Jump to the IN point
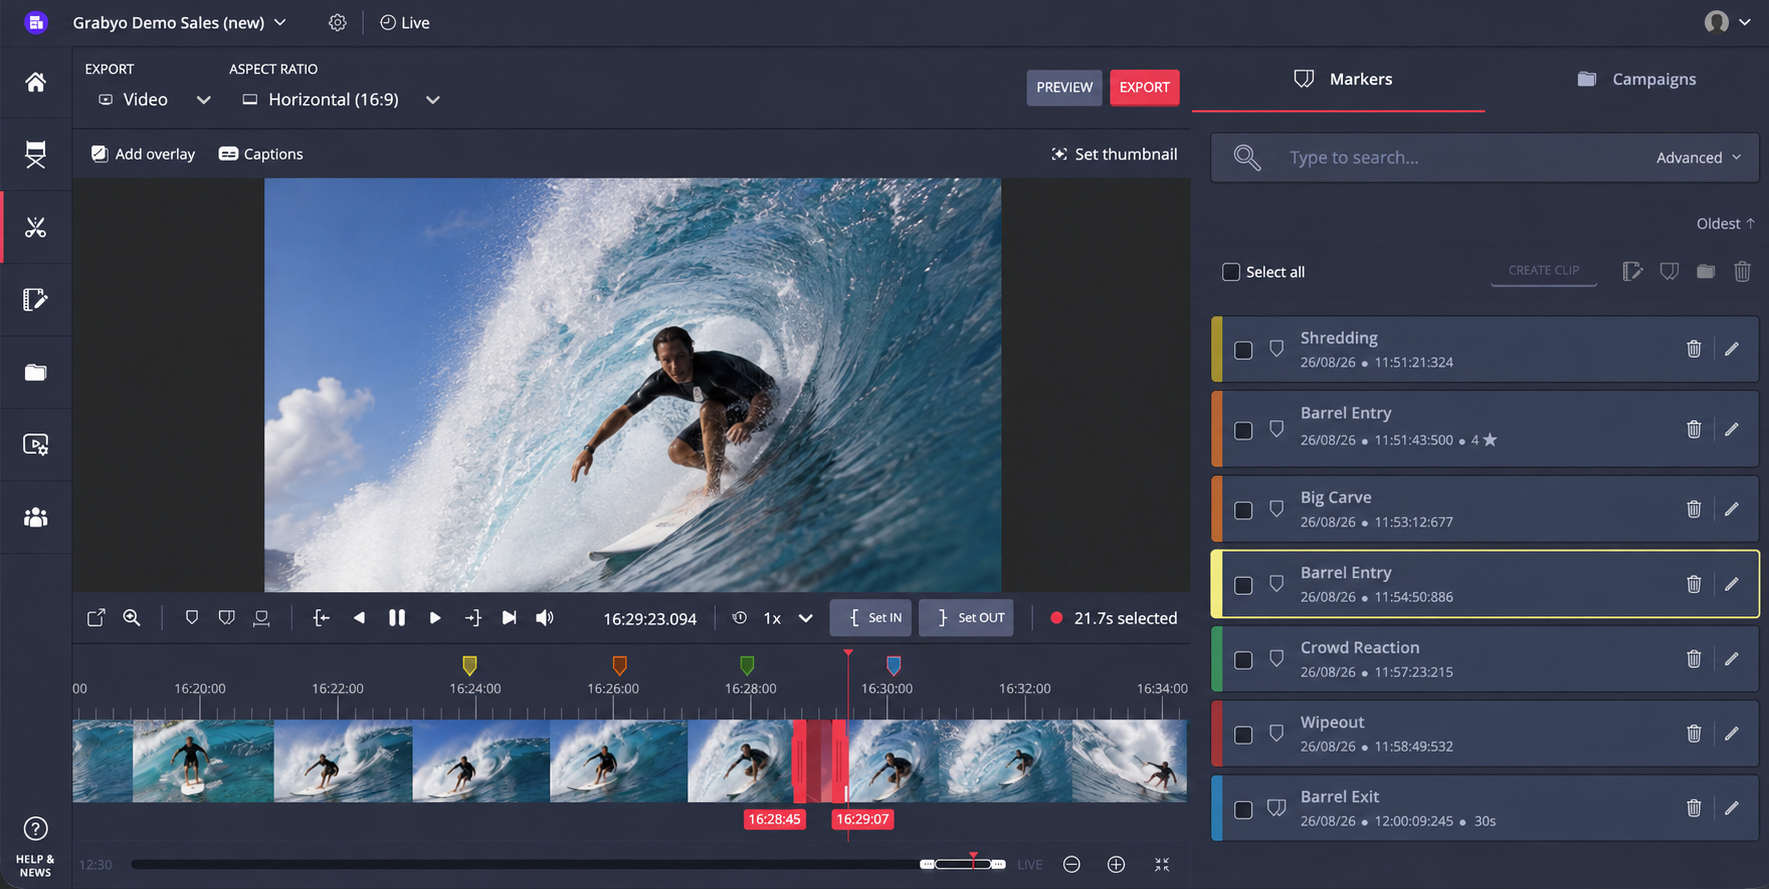Viewport: 1769px width, 889px height. pyautogui.click(x=321, y=618)
